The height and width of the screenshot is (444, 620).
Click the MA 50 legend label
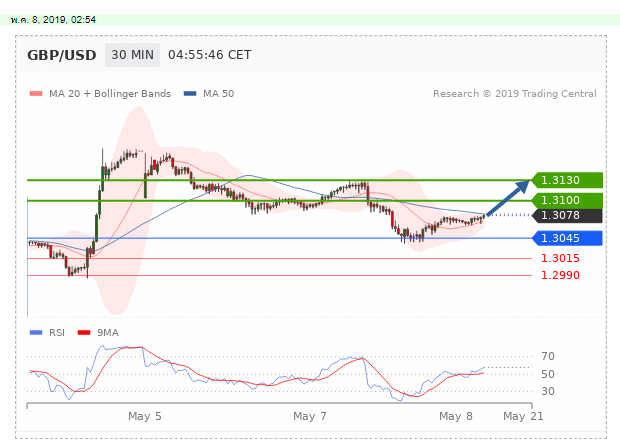coord(219,94)
